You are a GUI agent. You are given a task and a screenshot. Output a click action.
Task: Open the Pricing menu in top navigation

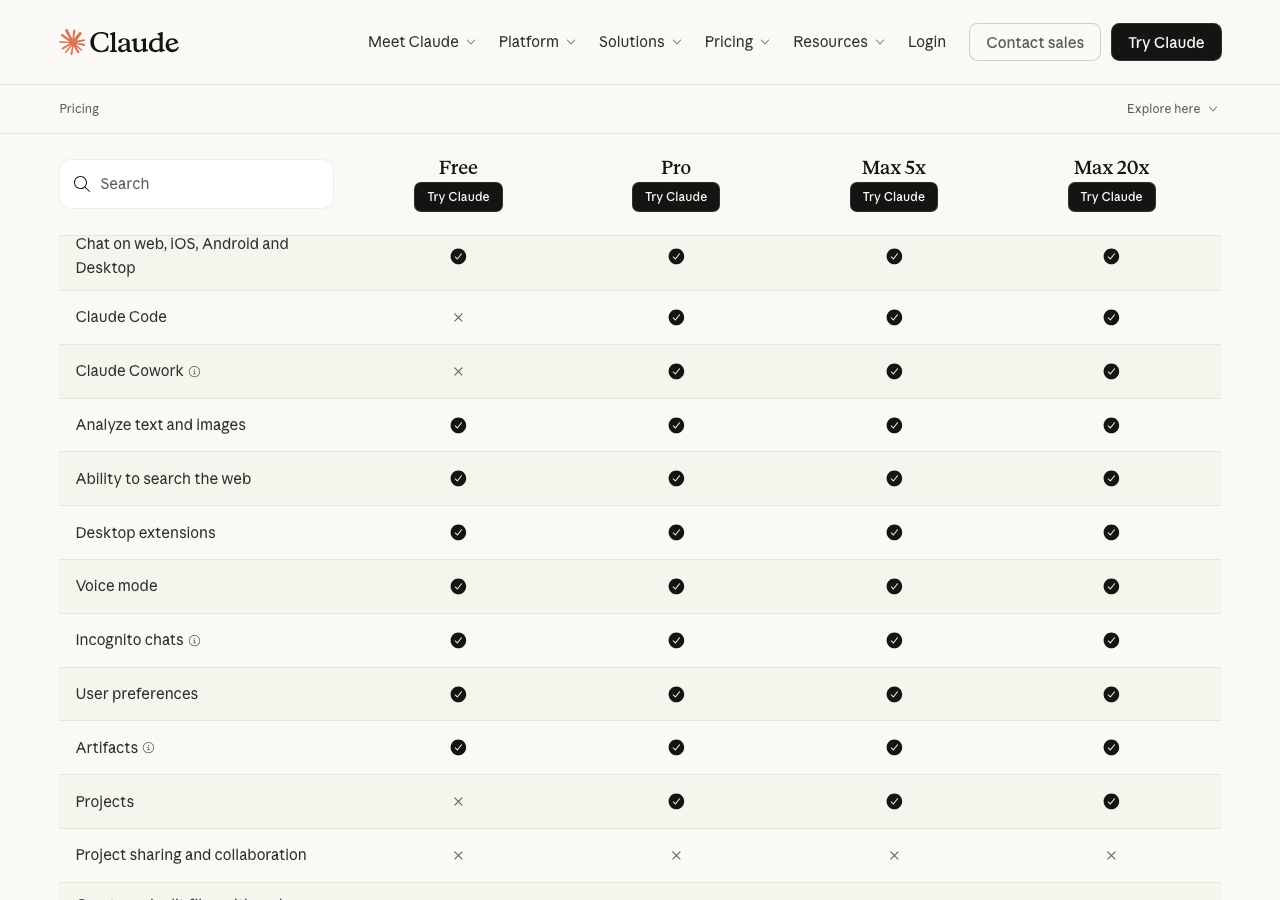[x=737, y=42]
